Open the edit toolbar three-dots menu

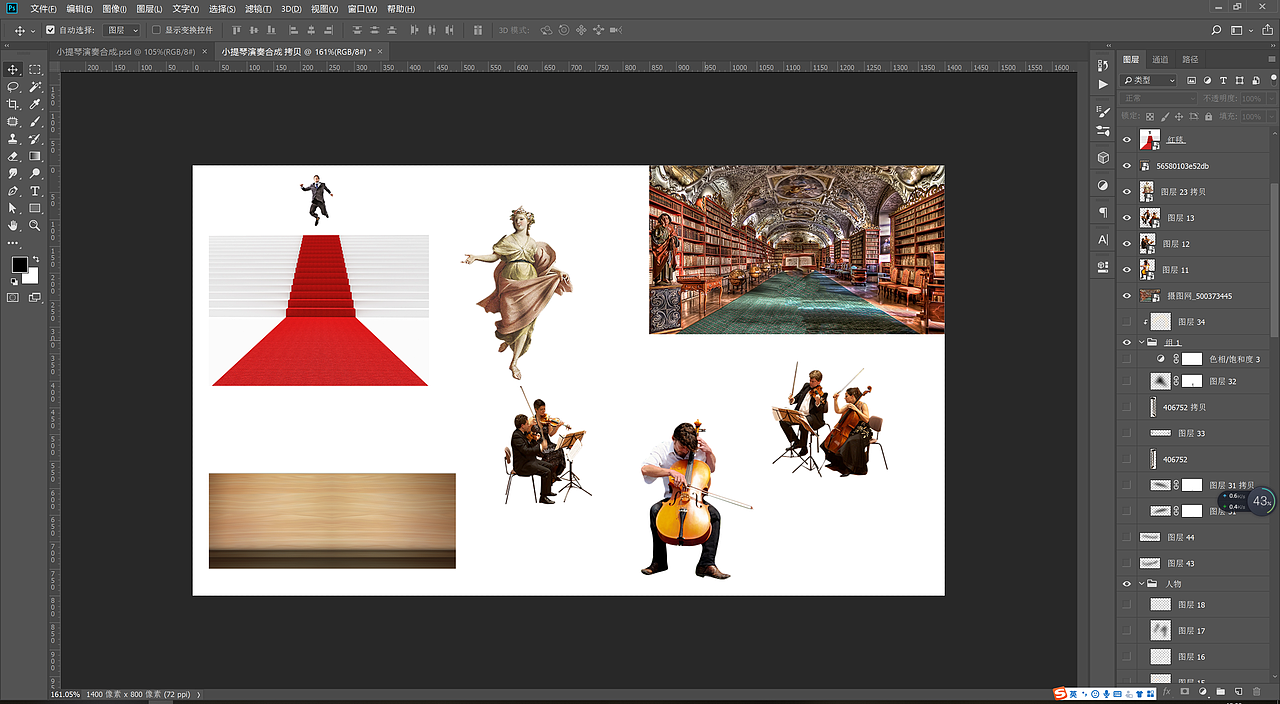point(13,243)
